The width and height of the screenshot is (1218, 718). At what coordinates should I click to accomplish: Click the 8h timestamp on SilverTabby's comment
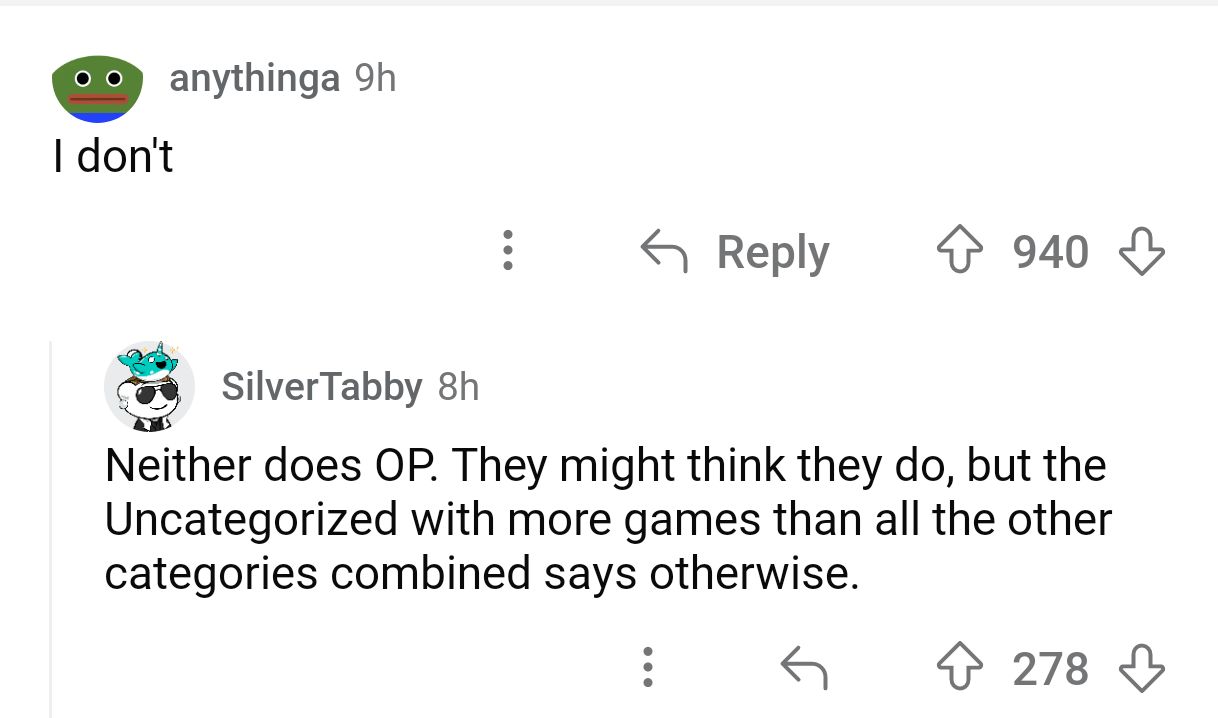pyautogui.click(x=459, y=387)
